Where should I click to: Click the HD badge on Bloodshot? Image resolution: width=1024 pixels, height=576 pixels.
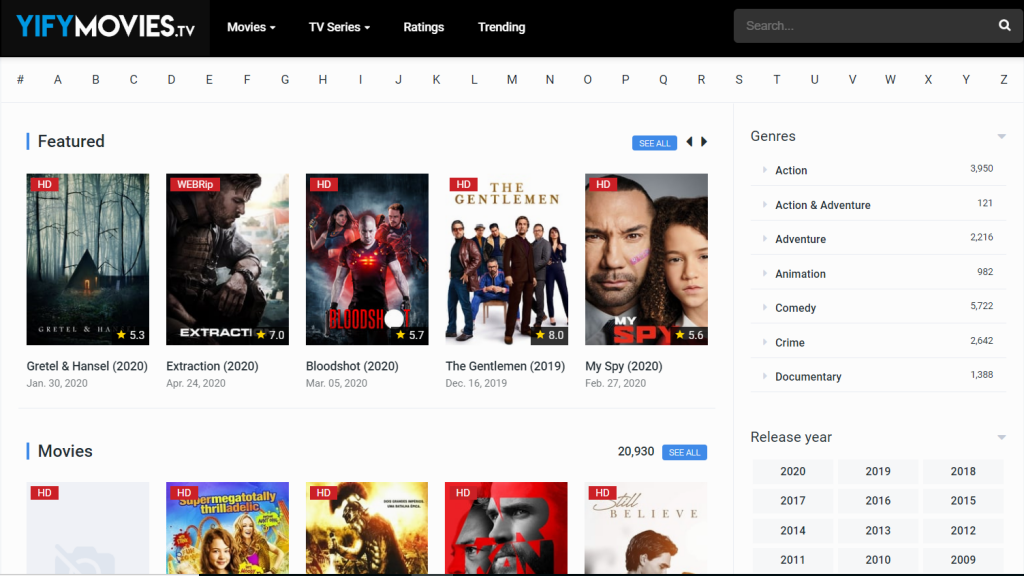tap(324, 184)
